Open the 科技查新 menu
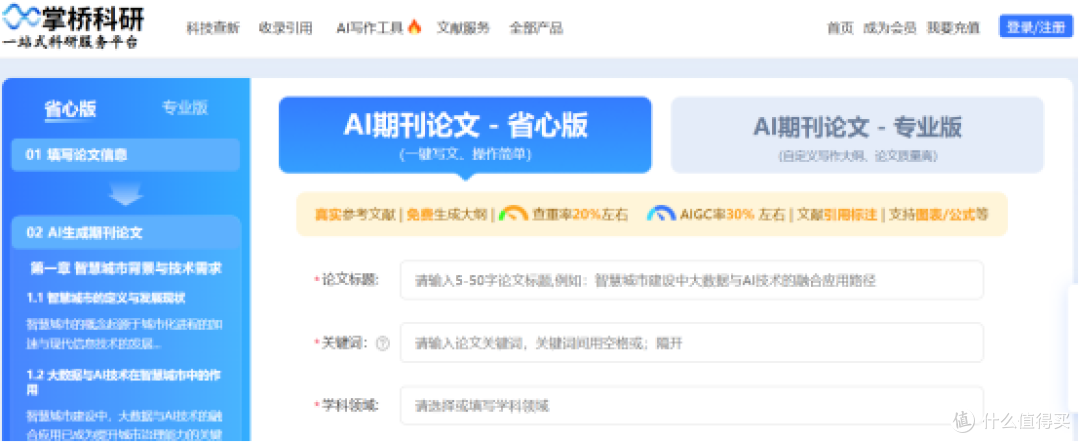1080x443 pixels. pyautogui.click(x=213, y=28)
